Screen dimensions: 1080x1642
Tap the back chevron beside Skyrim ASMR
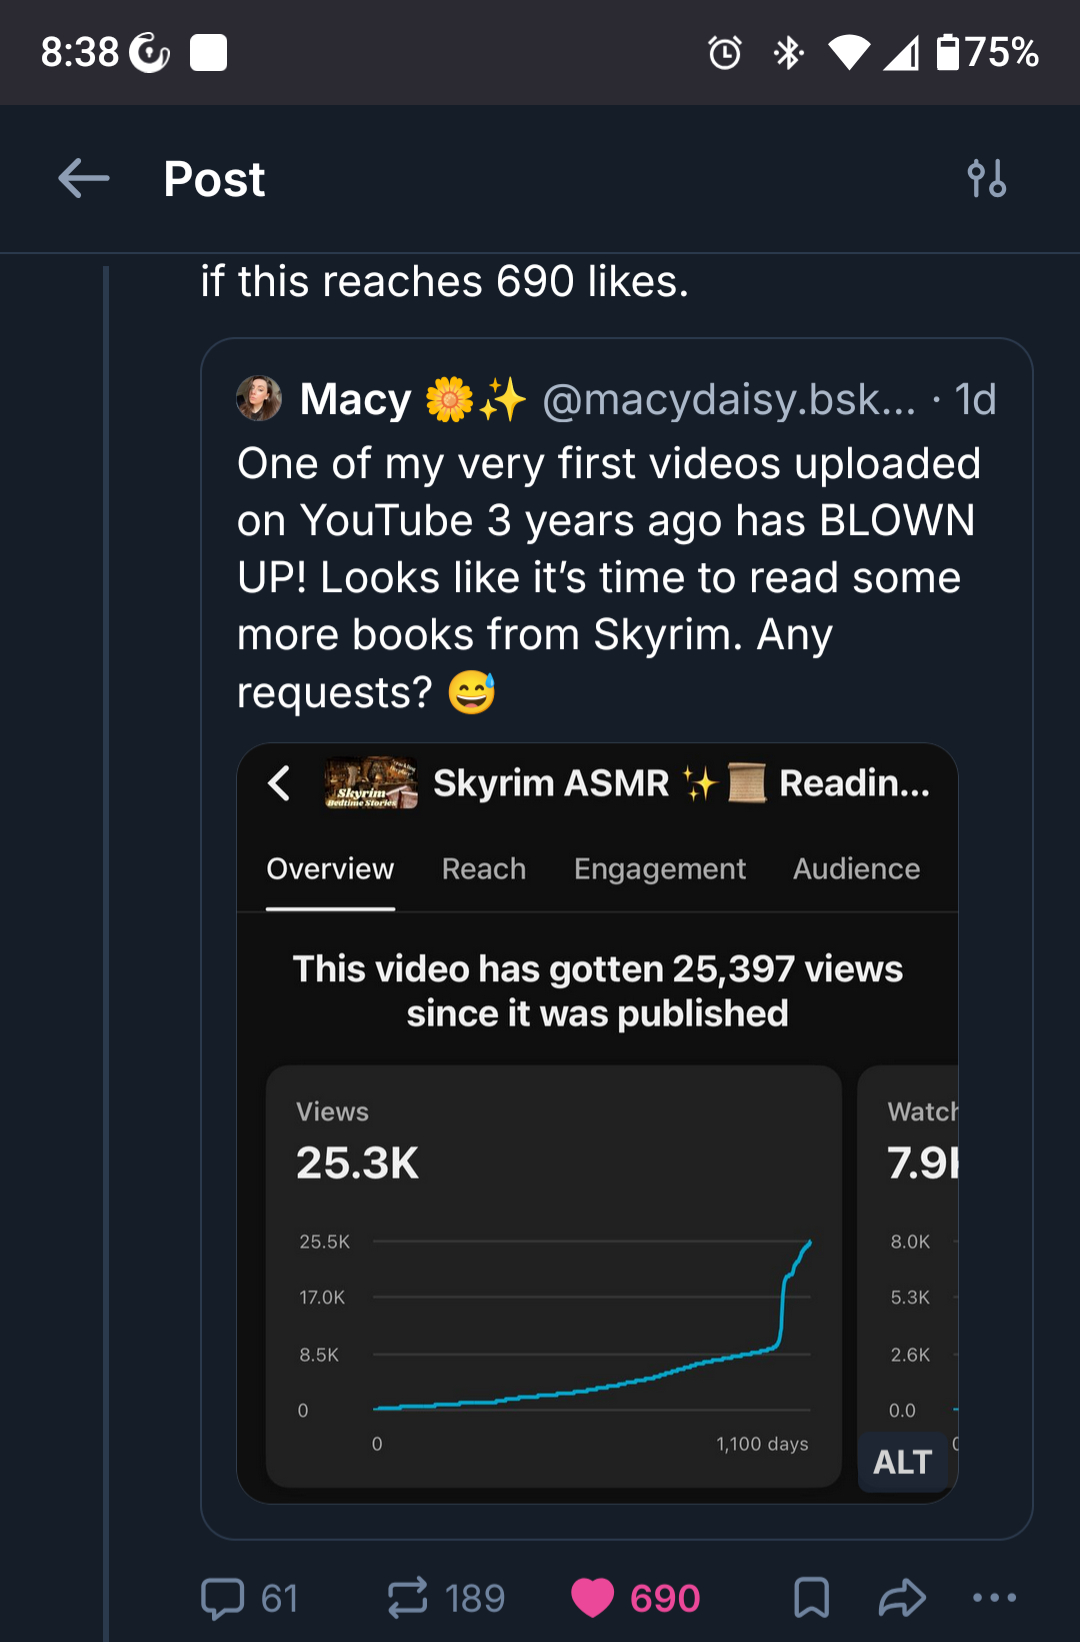pos(280,783)
